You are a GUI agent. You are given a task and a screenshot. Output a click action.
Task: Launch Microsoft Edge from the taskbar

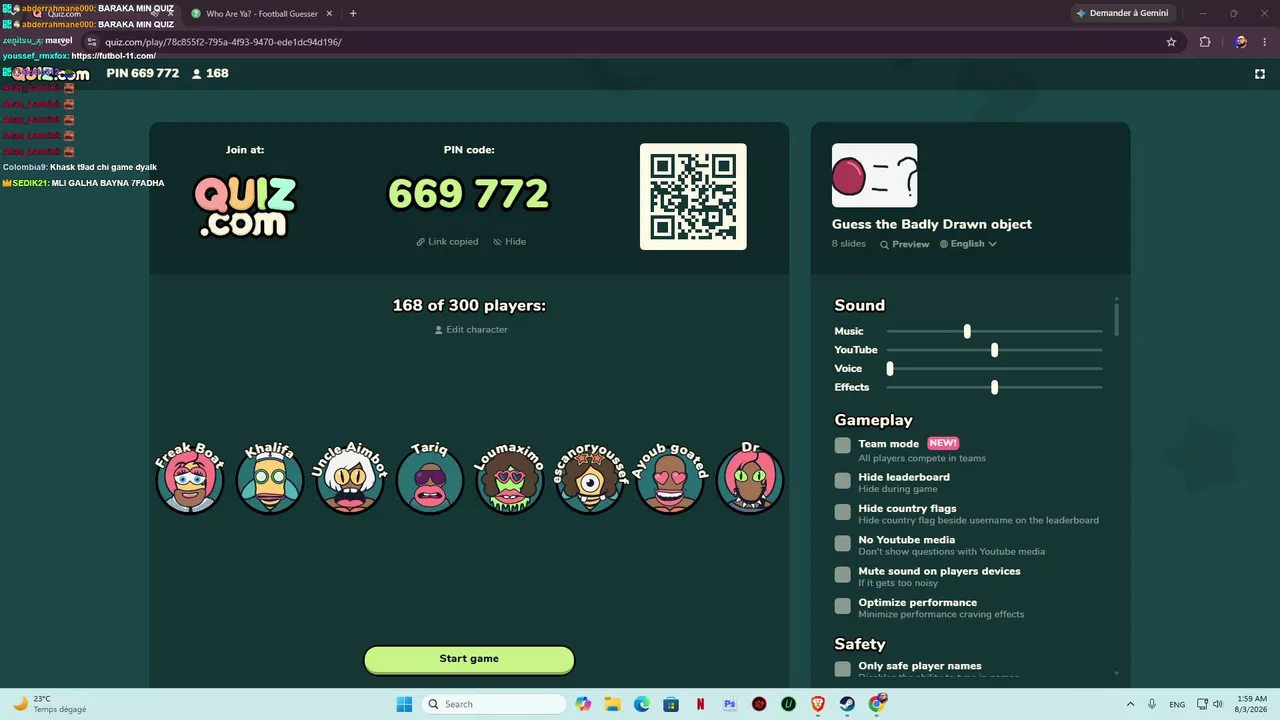[642, 704]
